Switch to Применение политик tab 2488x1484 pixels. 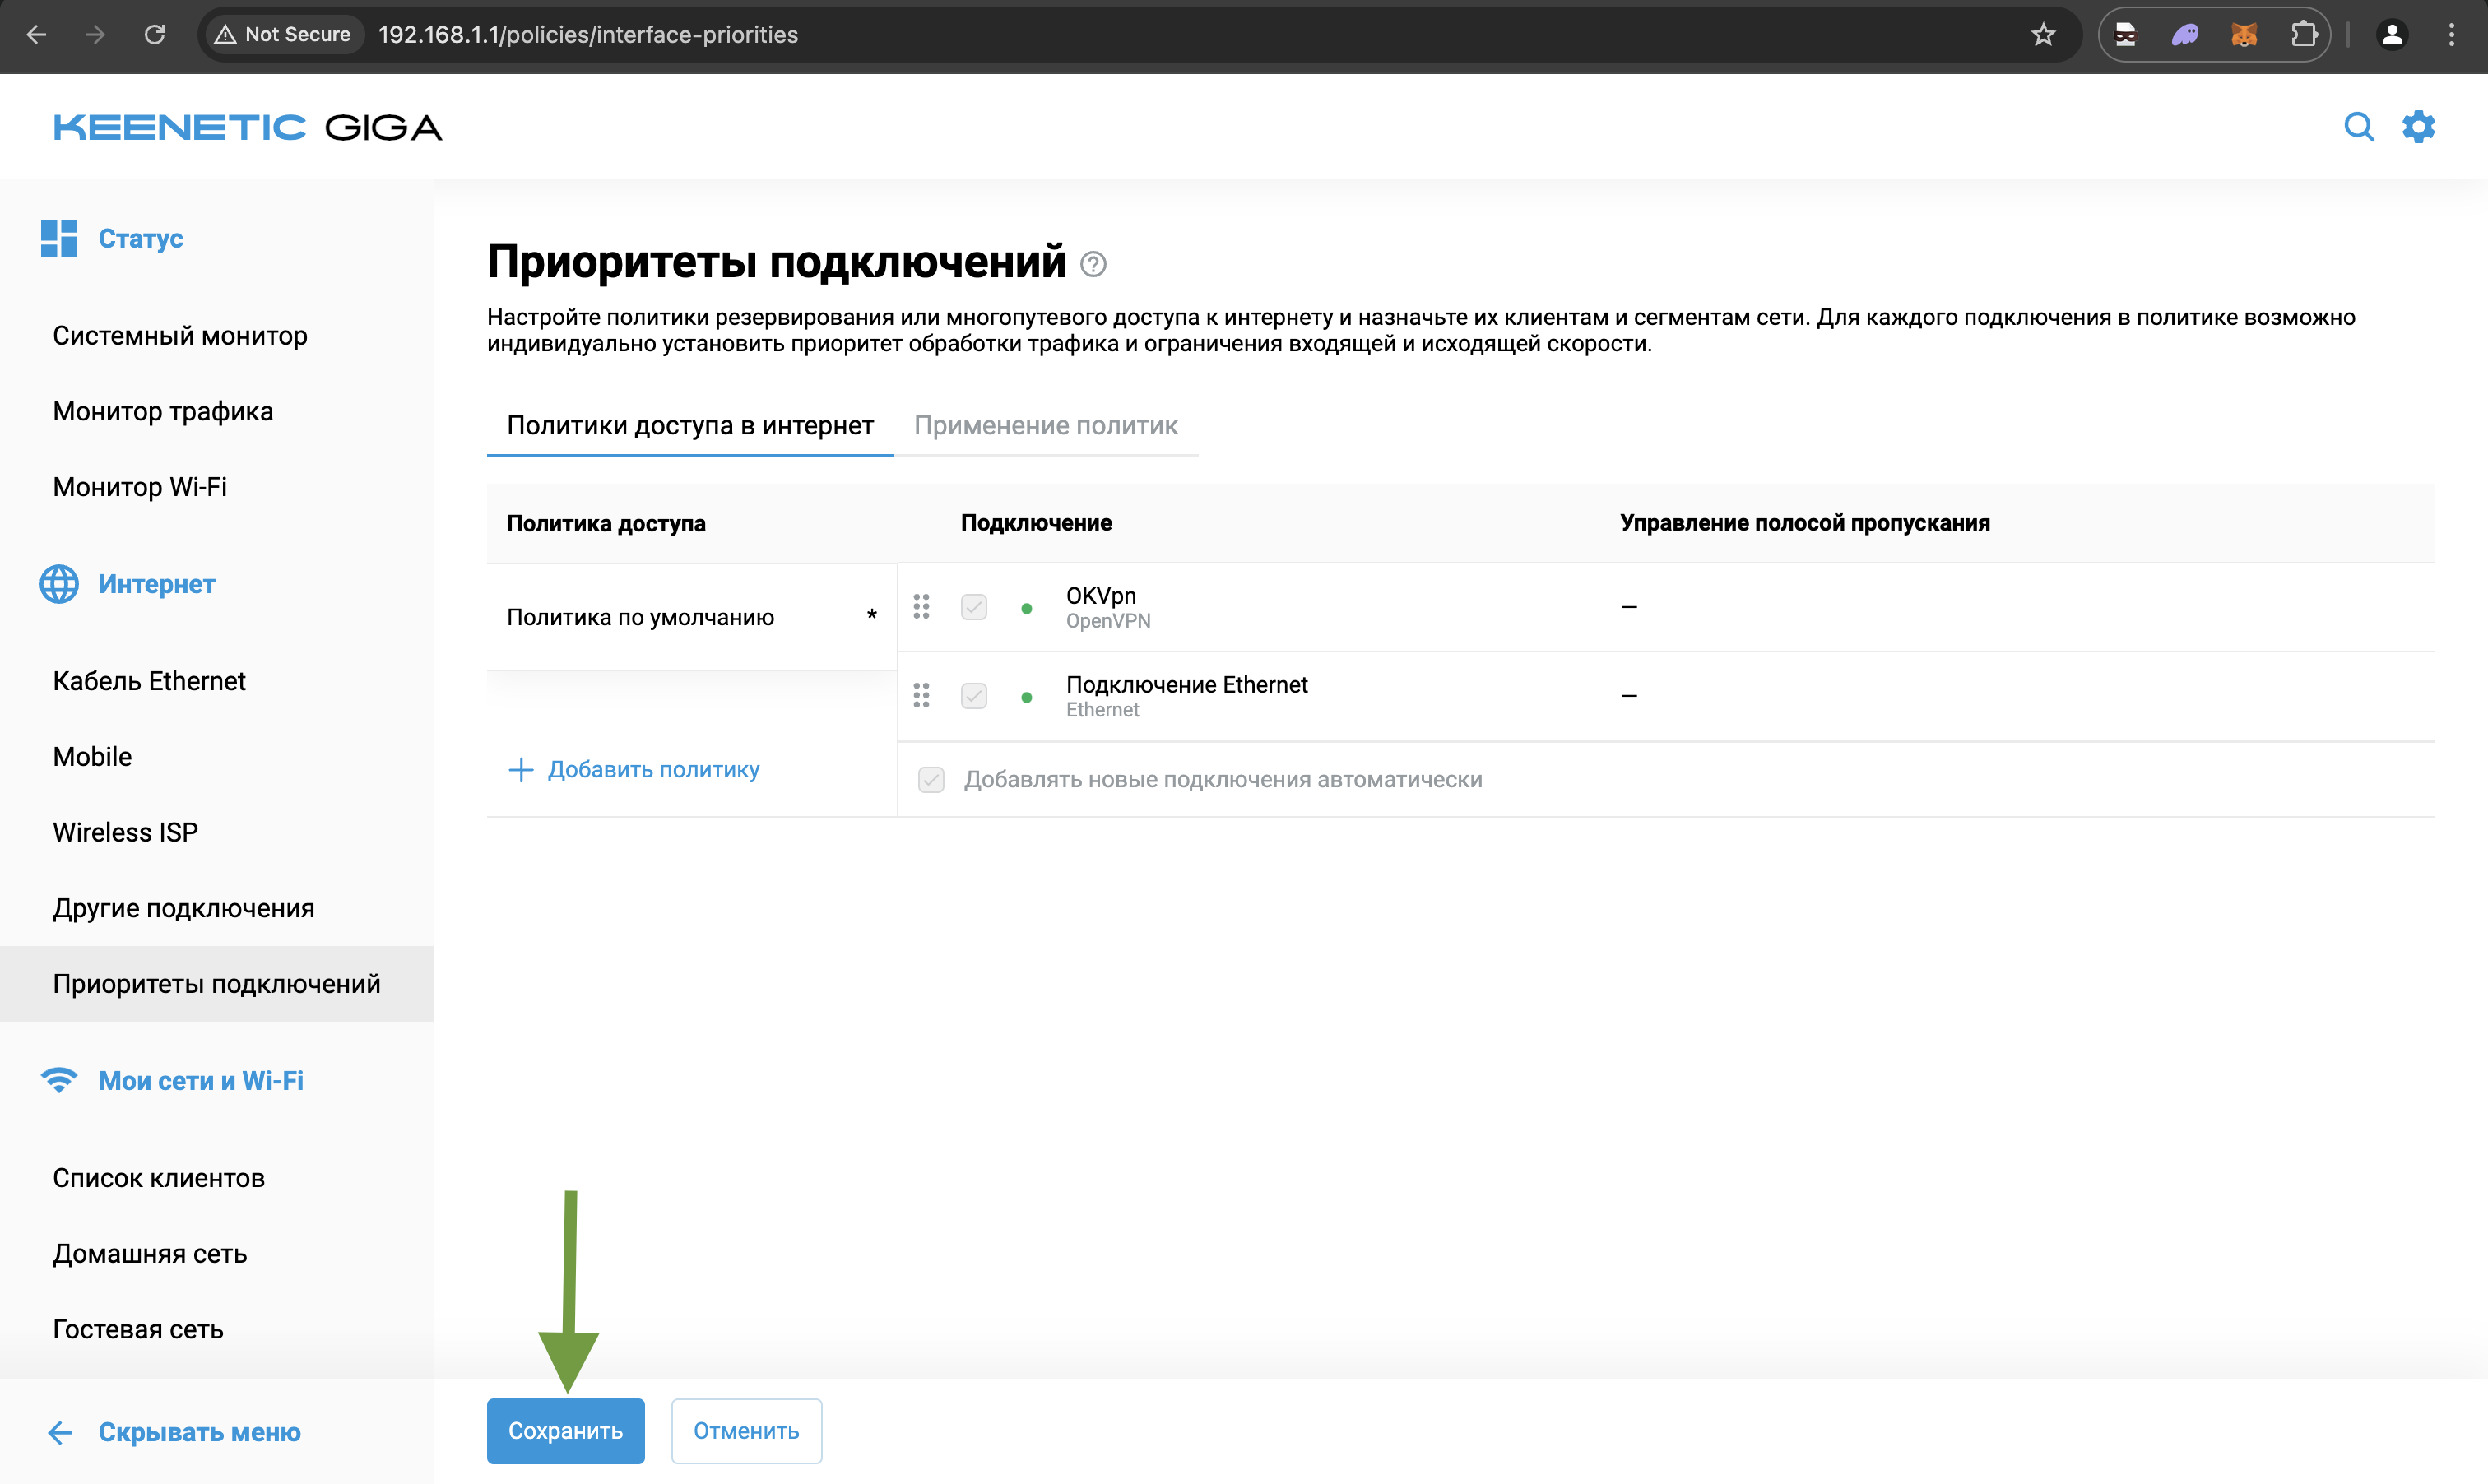point(1045,426)
